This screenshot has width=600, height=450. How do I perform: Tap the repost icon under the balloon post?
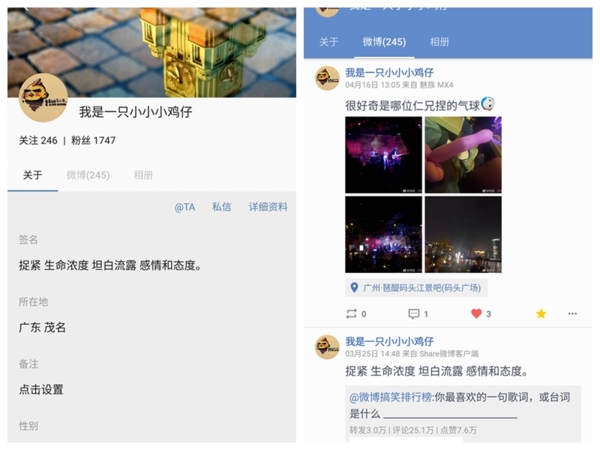(351, 314)
